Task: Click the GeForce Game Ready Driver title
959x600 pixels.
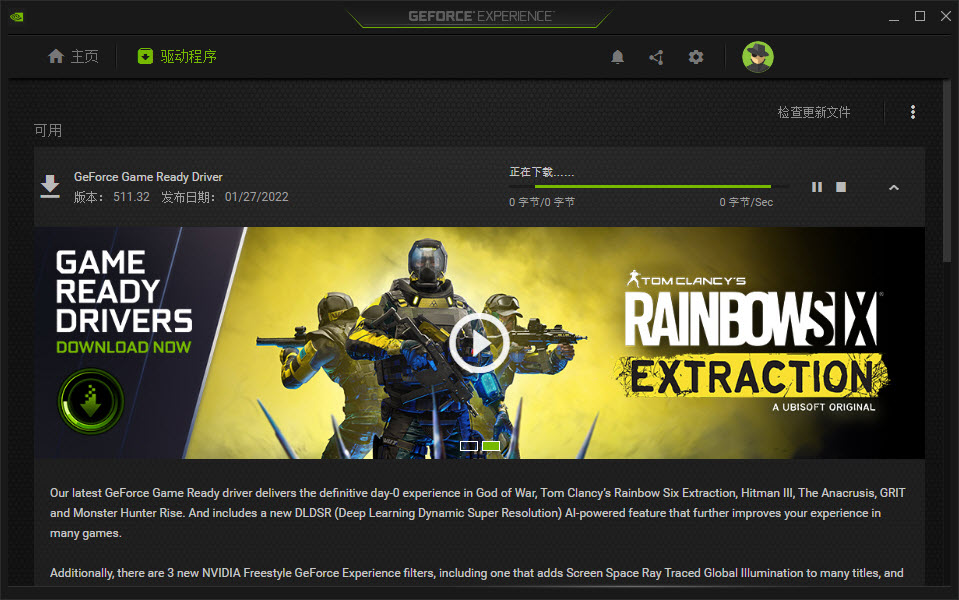Action: tap(148, 177)
